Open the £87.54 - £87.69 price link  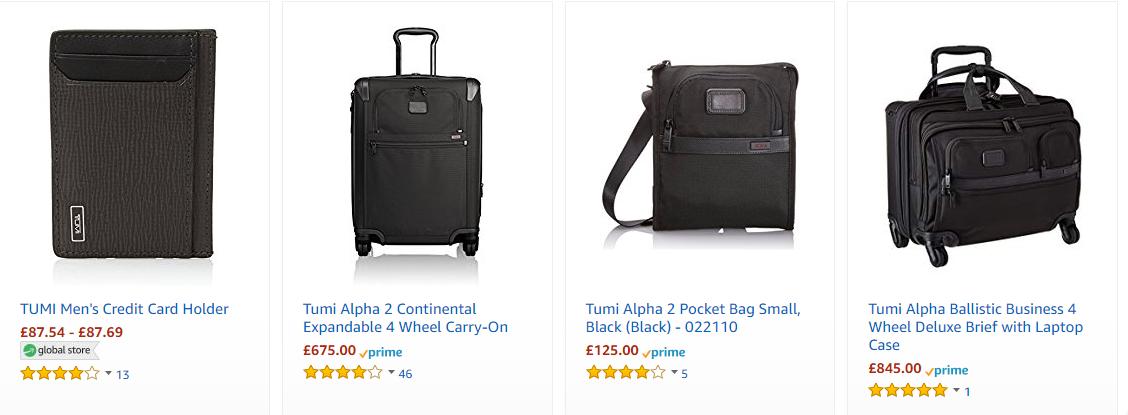[x=71, y=332]
